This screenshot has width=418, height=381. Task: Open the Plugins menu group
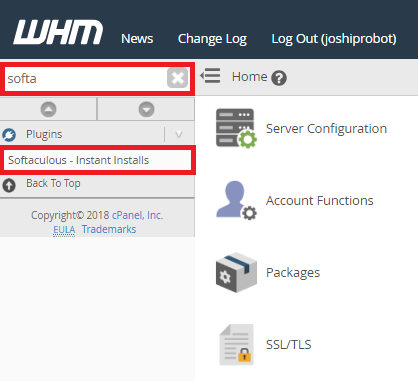coord(44,134)
